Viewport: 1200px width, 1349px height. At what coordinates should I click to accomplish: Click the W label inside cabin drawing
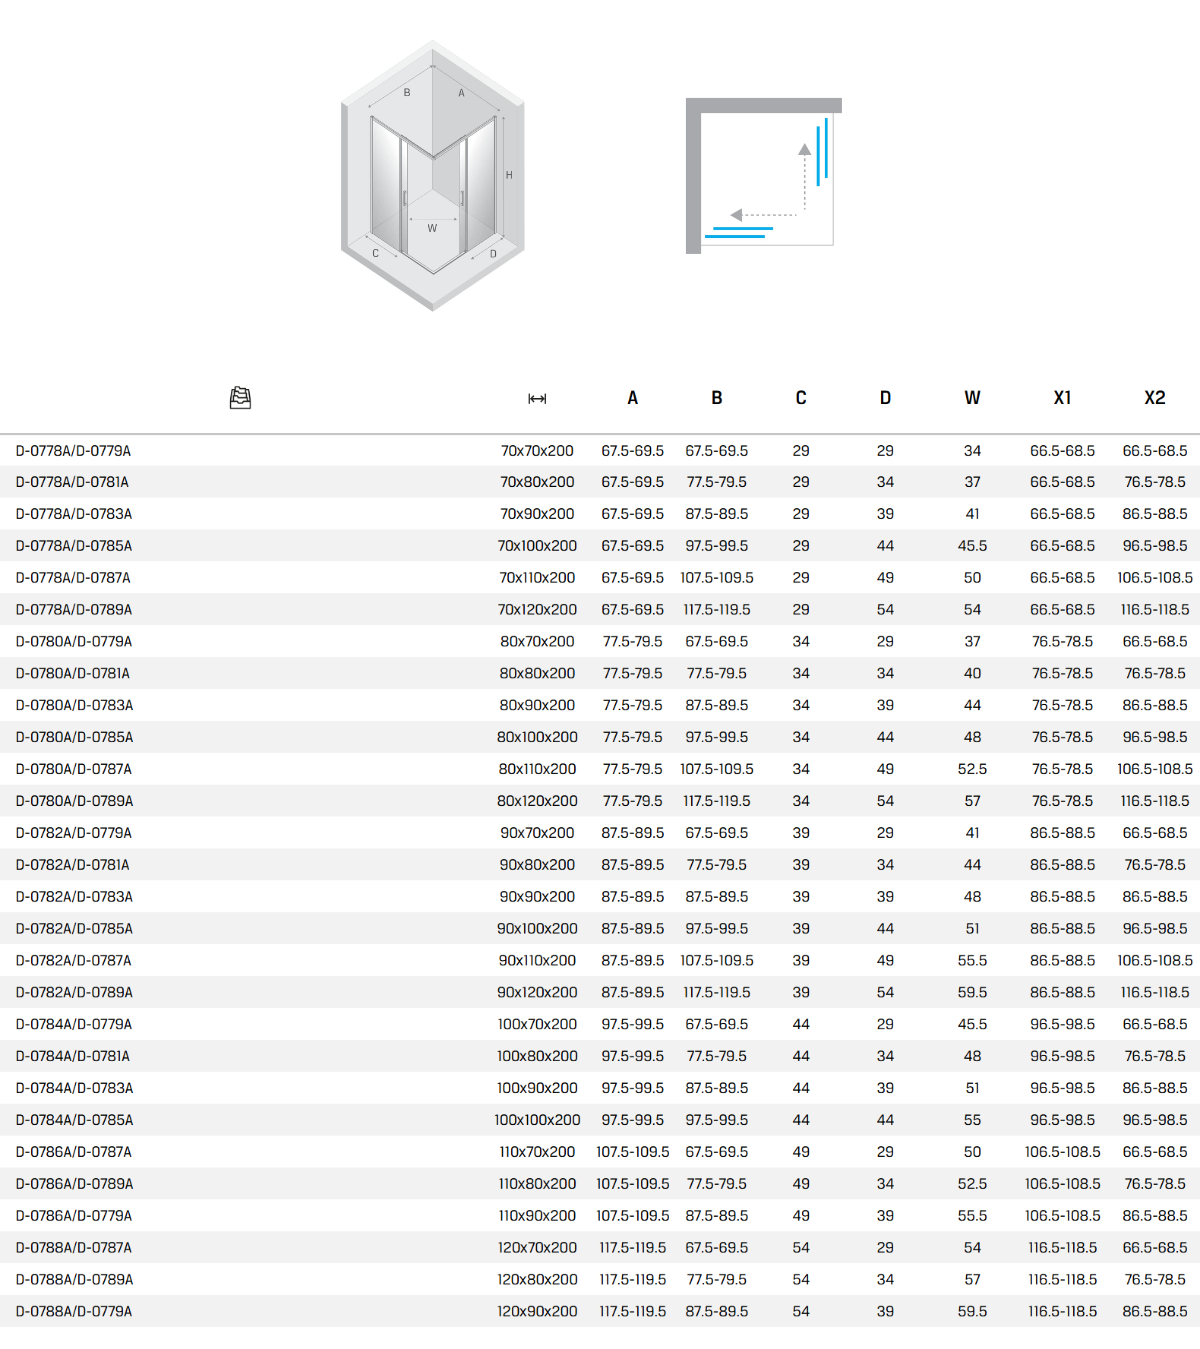[432, 228]
